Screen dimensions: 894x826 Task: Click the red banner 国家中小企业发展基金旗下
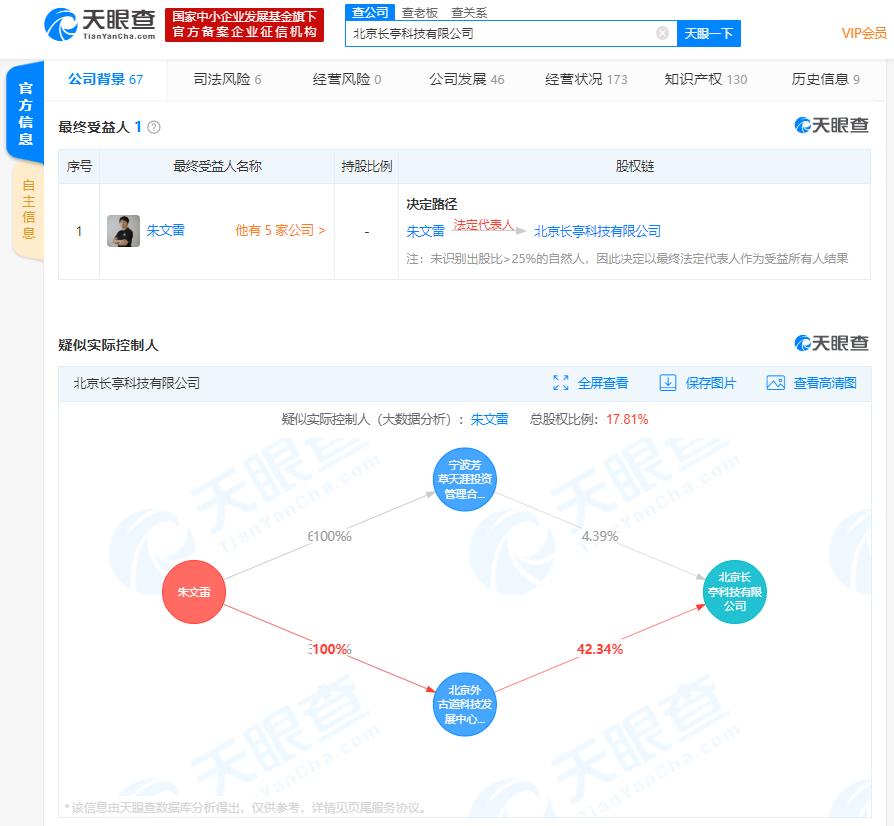click(x=245, y=25)
